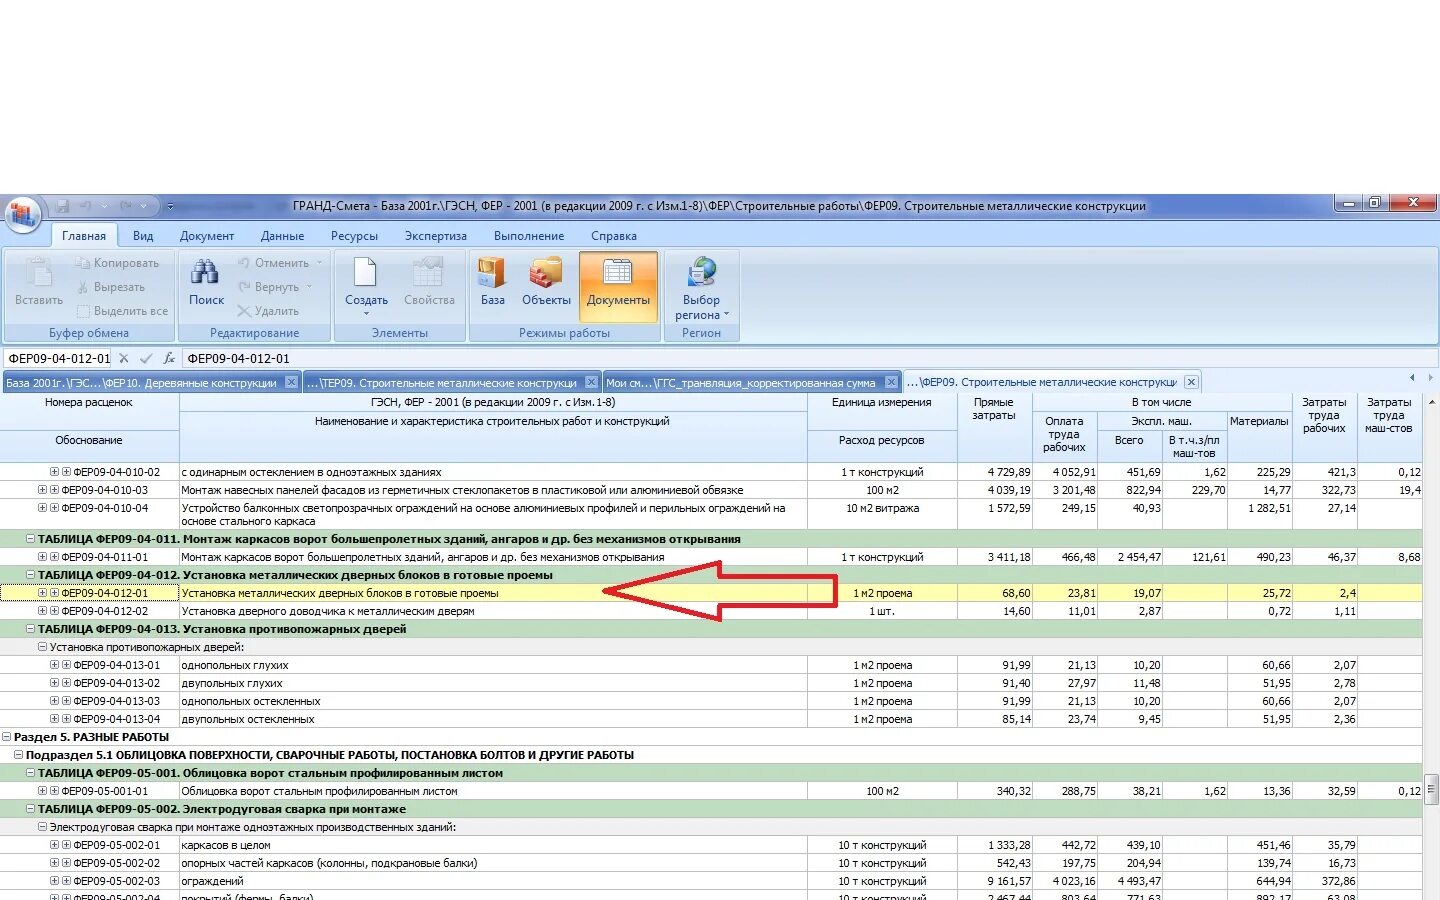
Task: Open Свойства properties from the ribbon
Action: (429, 281)
